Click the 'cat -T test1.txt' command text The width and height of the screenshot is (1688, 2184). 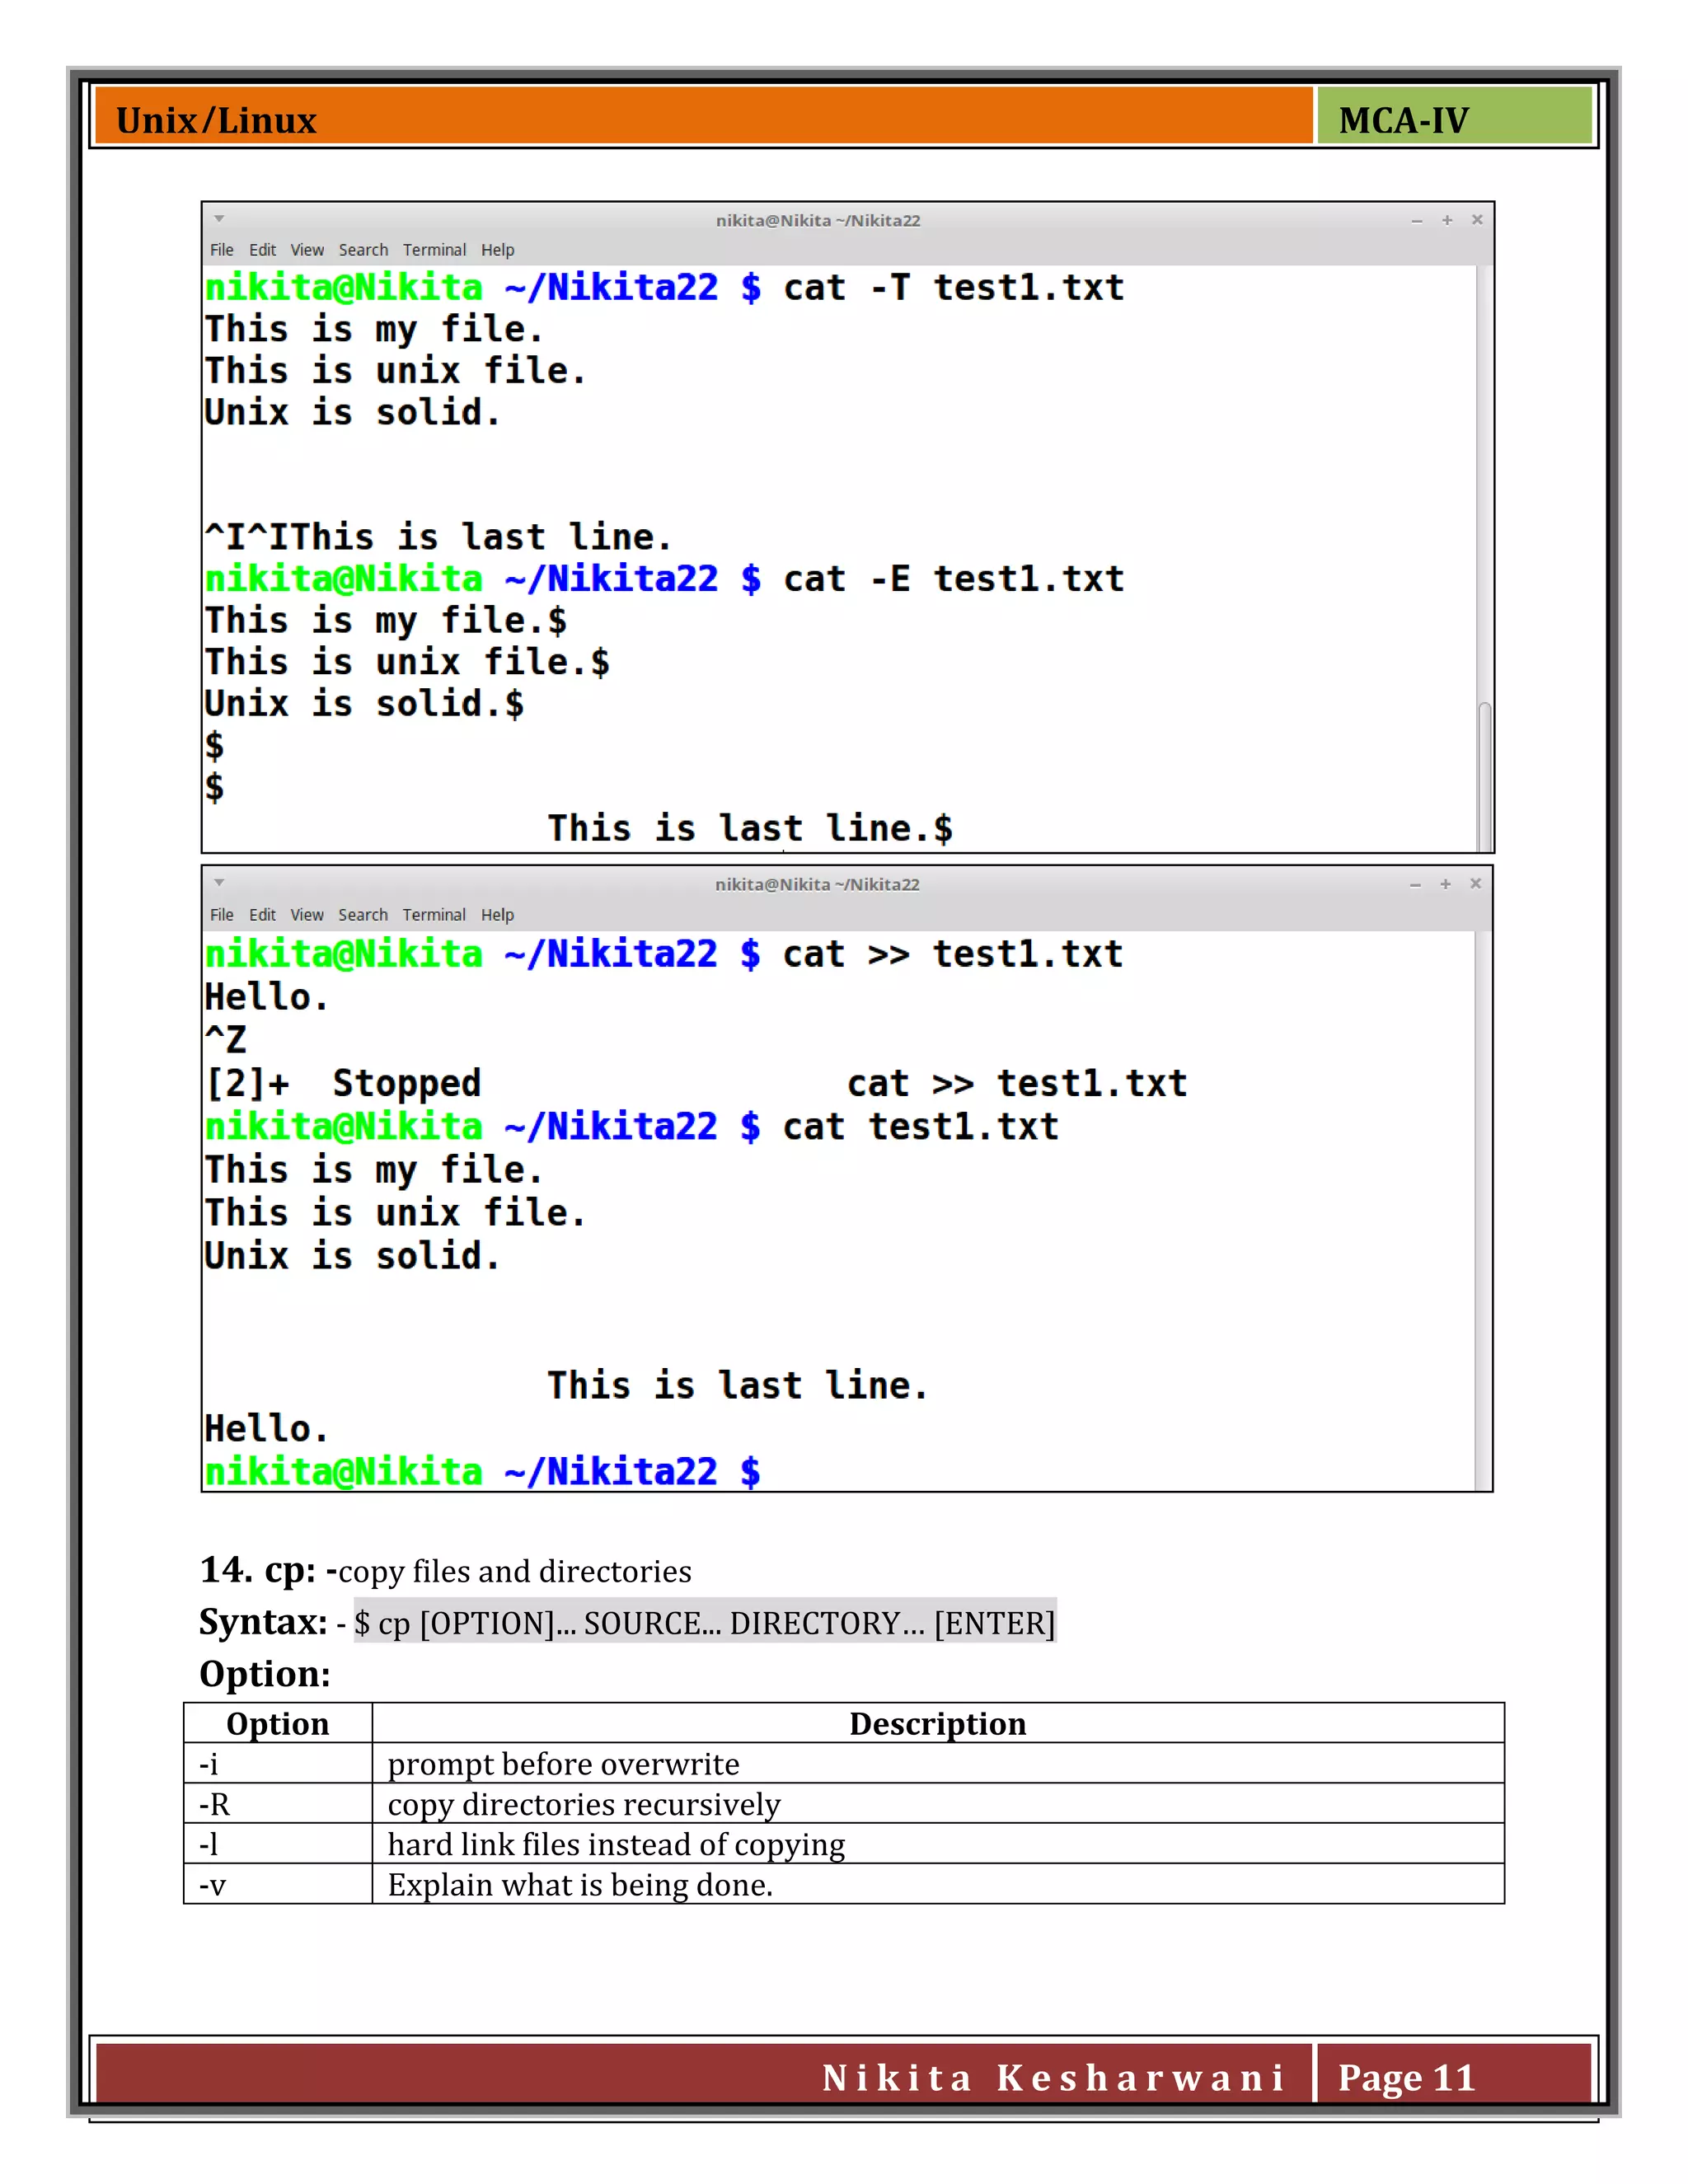954,288
